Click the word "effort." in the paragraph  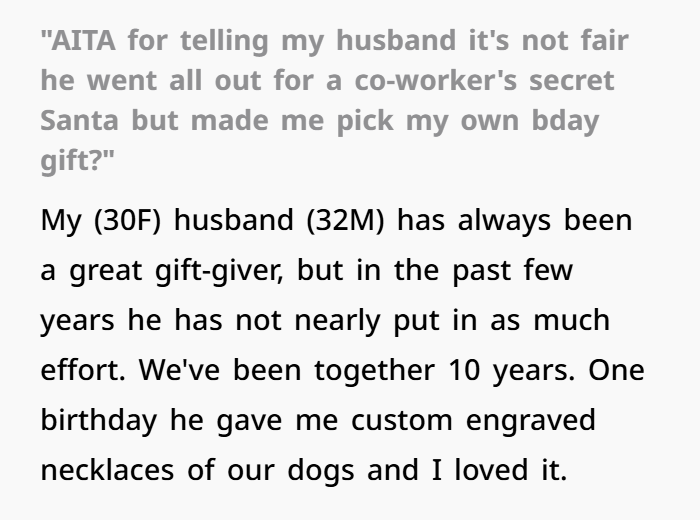83,370
